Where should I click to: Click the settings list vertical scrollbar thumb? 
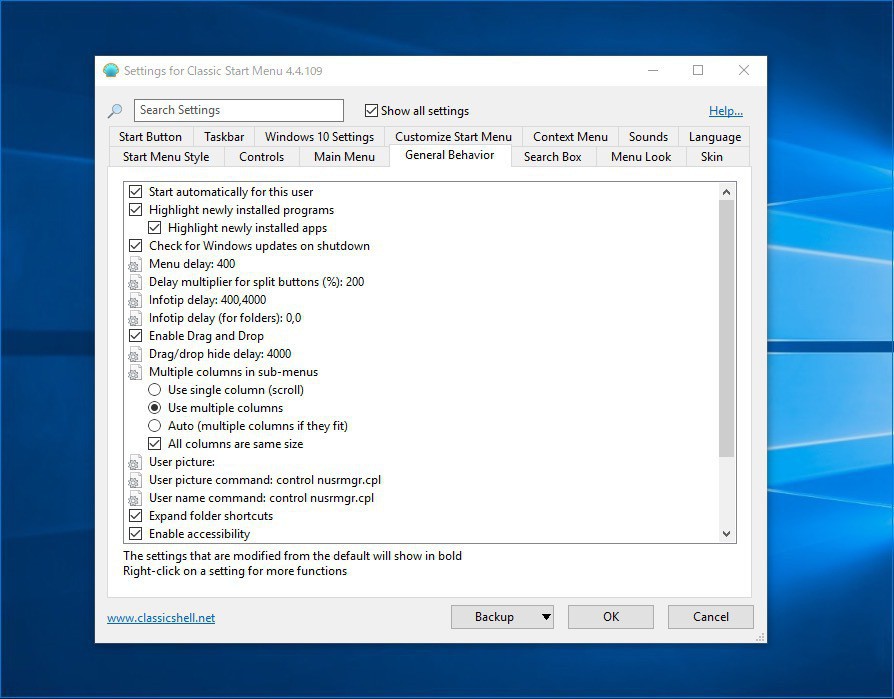(727, 330)
